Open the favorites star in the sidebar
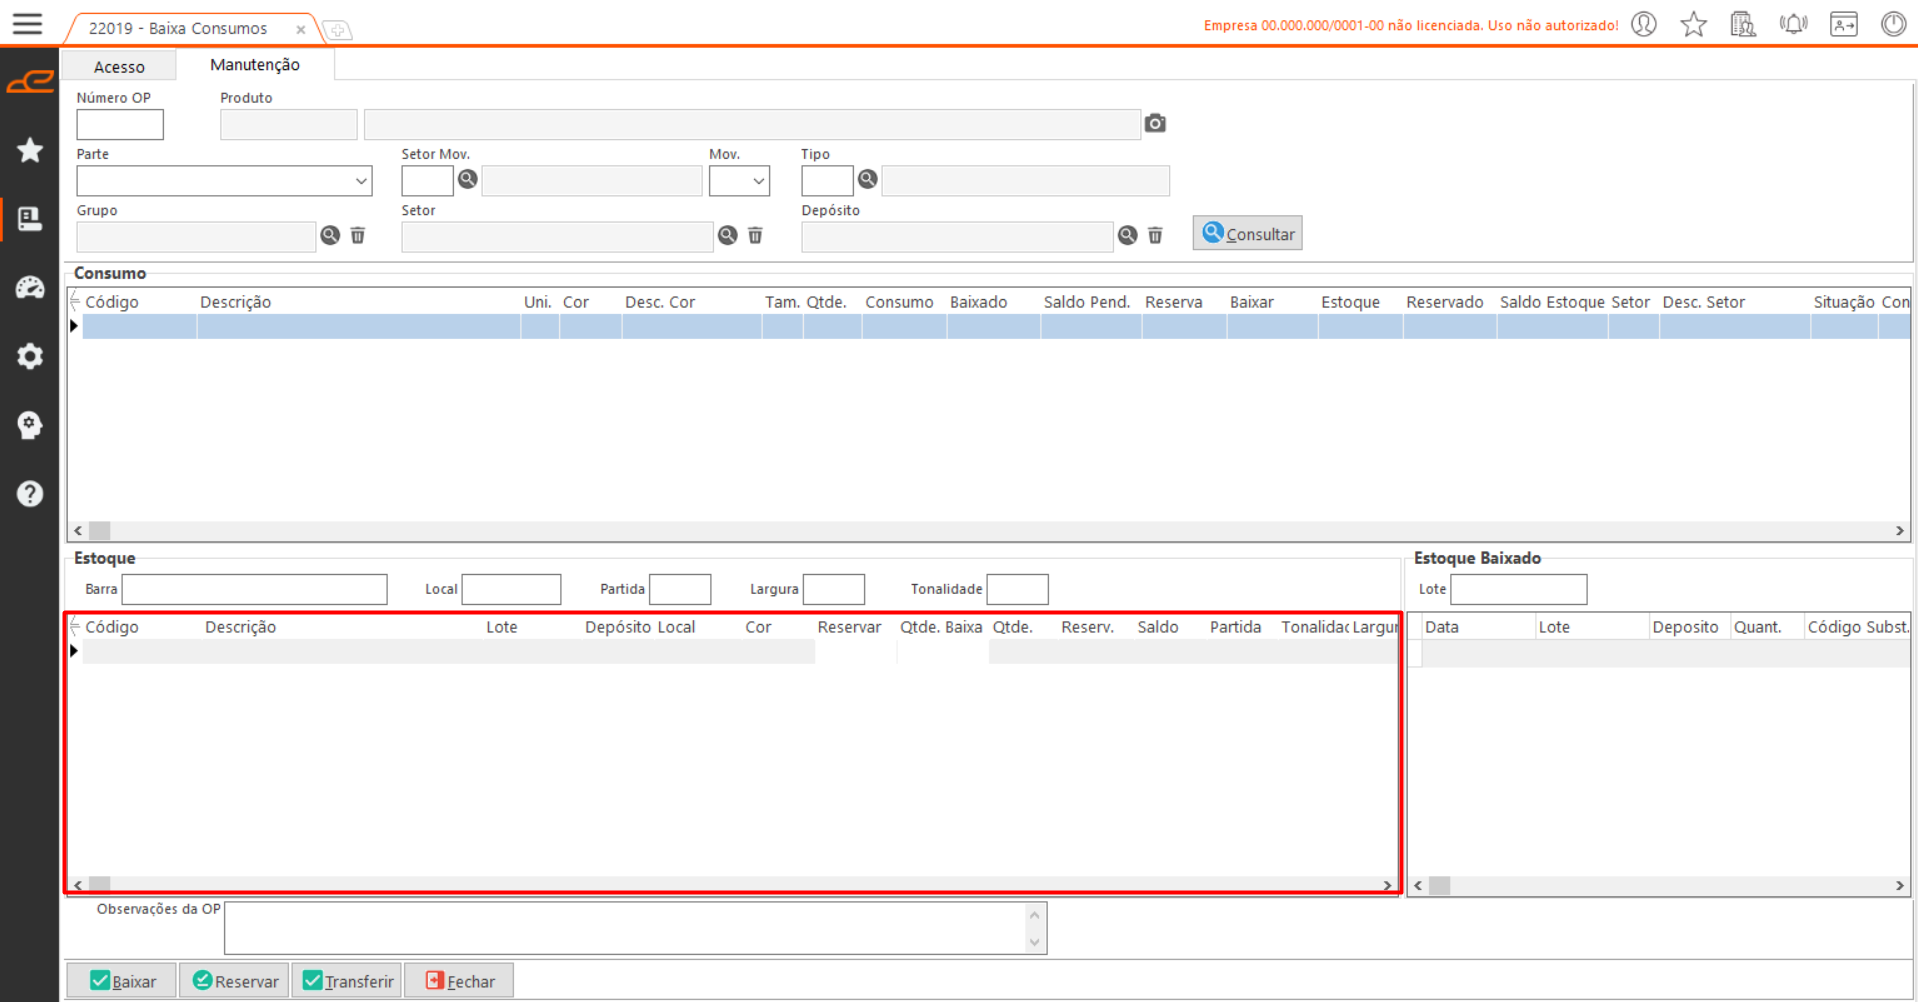The height and width of the screenshot is (1002, 1918). pos(30,150)
